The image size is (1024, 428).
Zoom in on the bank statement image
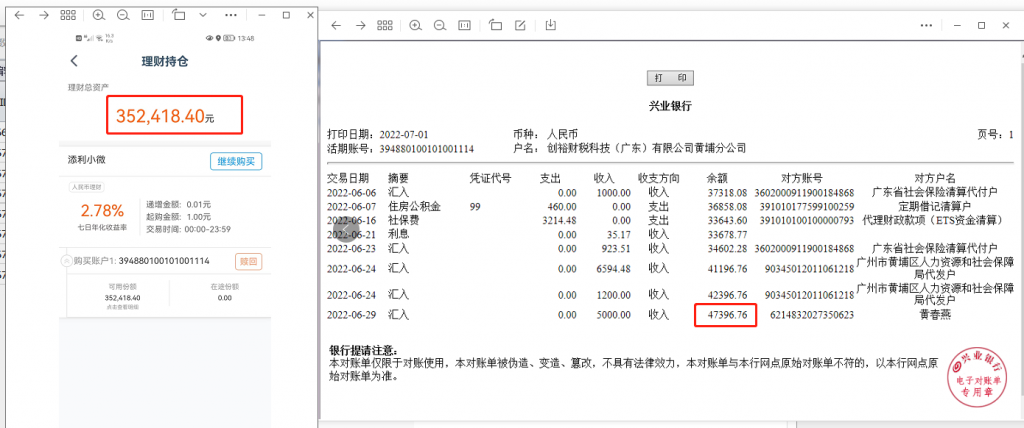coord(415,25)
